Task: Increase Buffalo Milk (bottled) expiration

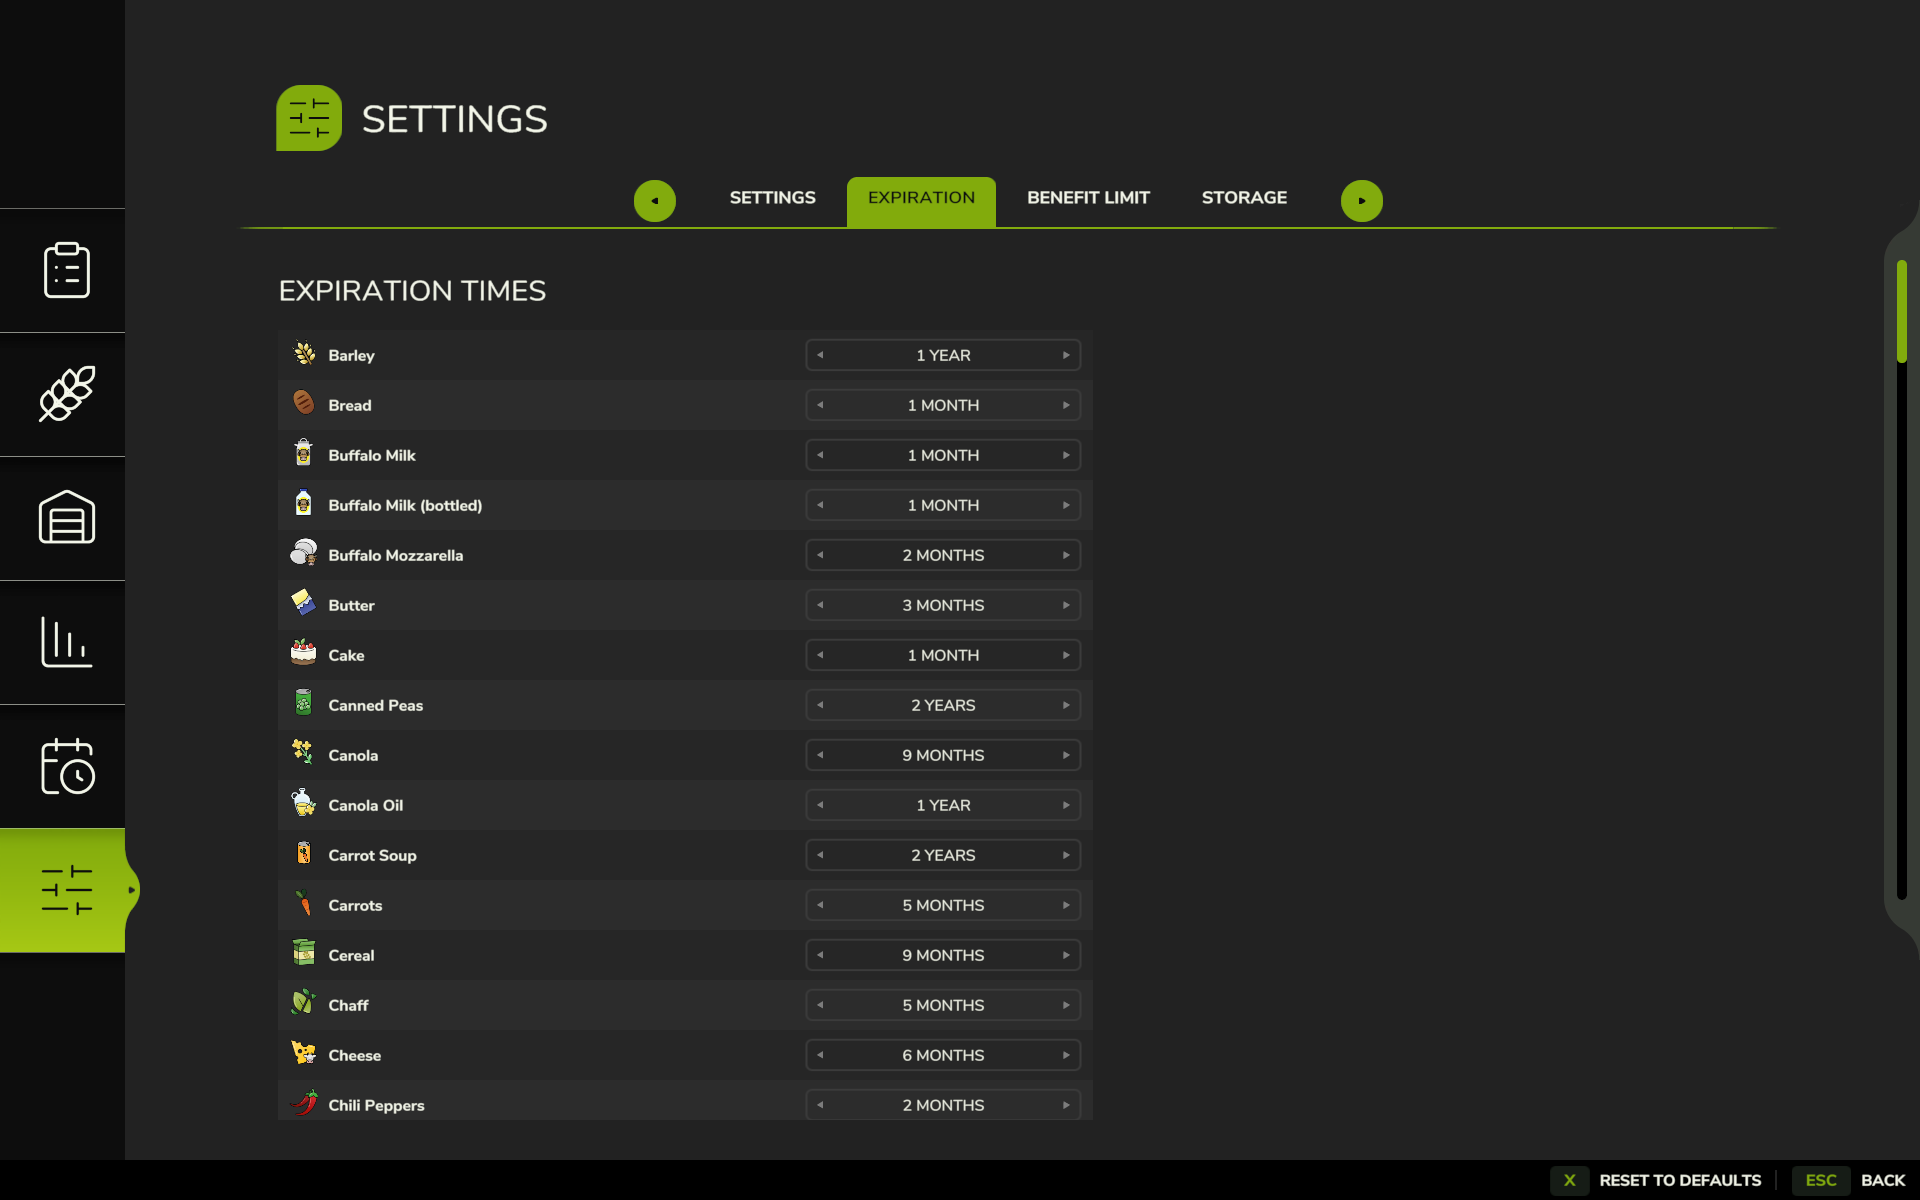Action: [1066, 505]
